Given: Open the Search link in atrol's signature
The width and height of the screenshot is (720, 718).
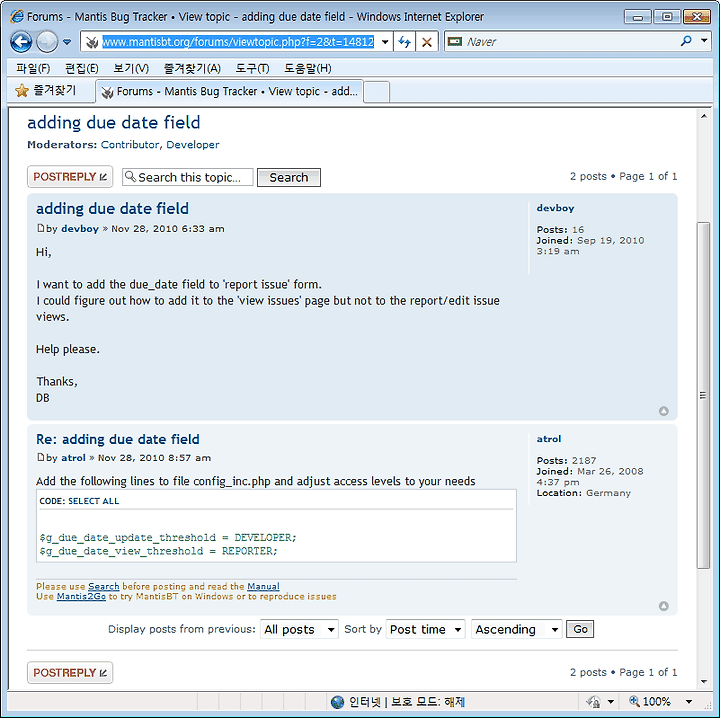Looking at the screenshot, I should point(103,586).
